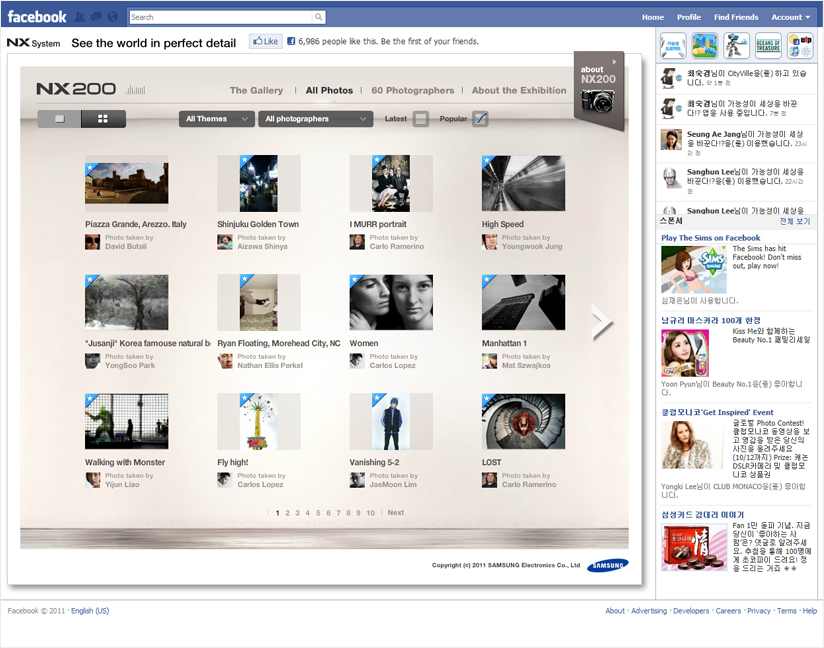Click the about NX200 camera icon
This screenshot has height=648, width=824.
pos(598,100)
